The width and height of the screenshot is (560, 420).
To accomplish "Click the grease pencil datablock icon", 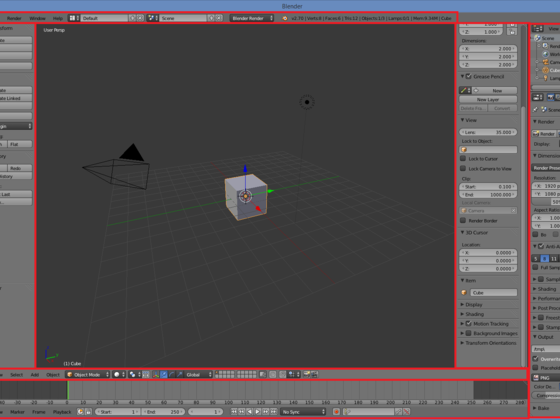I will point(465,90).
